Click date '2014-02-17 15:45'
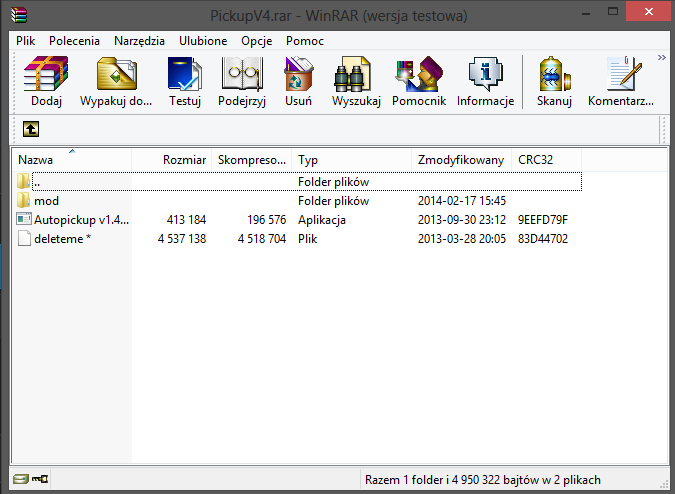Screen dimensions: 675x494 click(461, 201)
